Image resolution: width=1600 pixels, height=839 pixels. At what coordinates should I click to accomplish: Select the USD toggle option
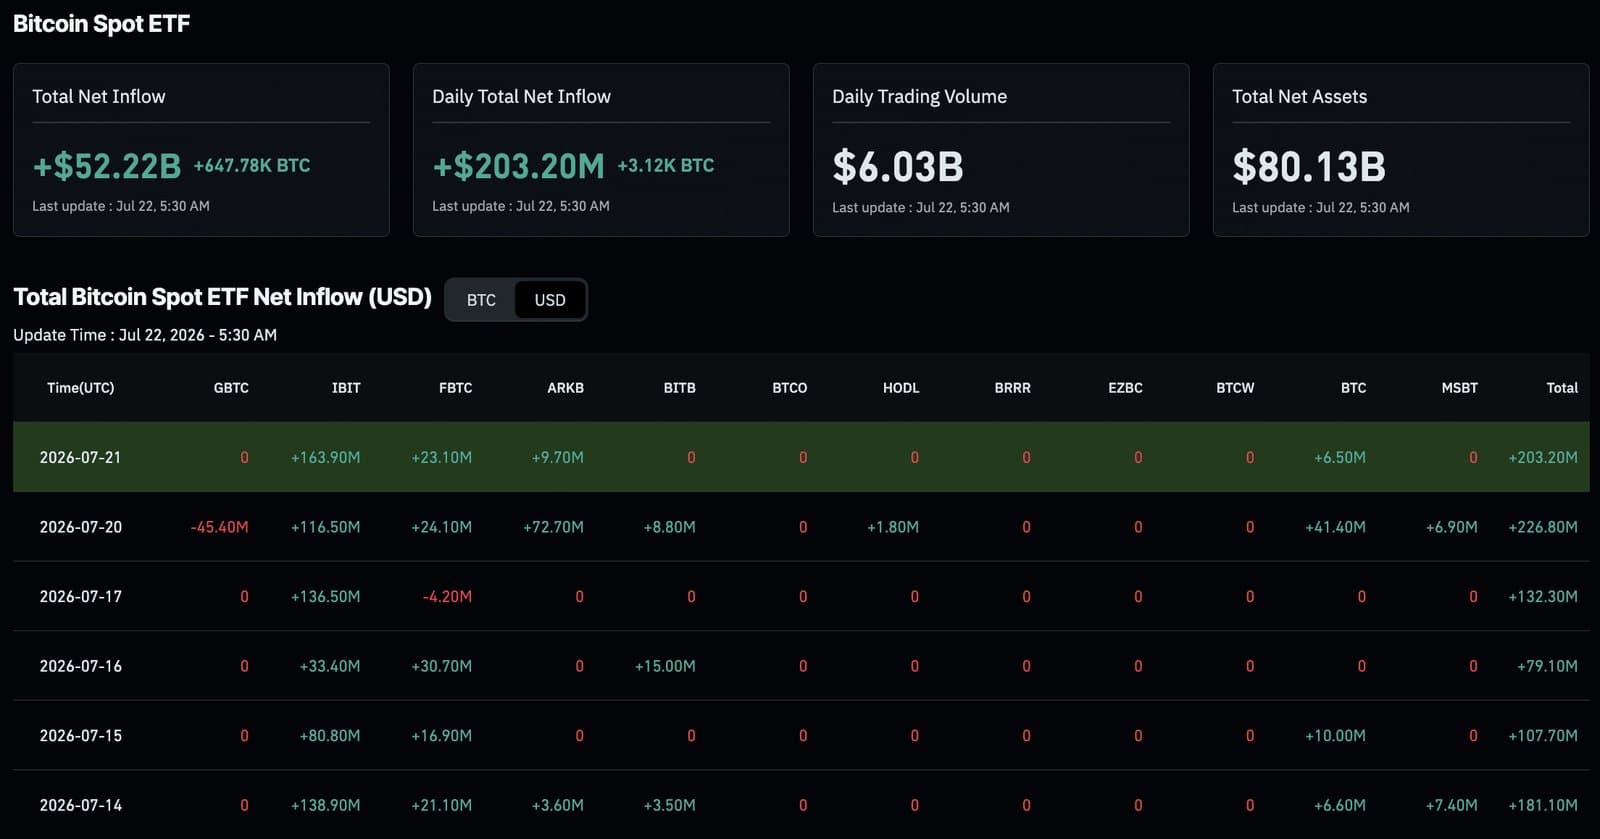coord(550,300)
